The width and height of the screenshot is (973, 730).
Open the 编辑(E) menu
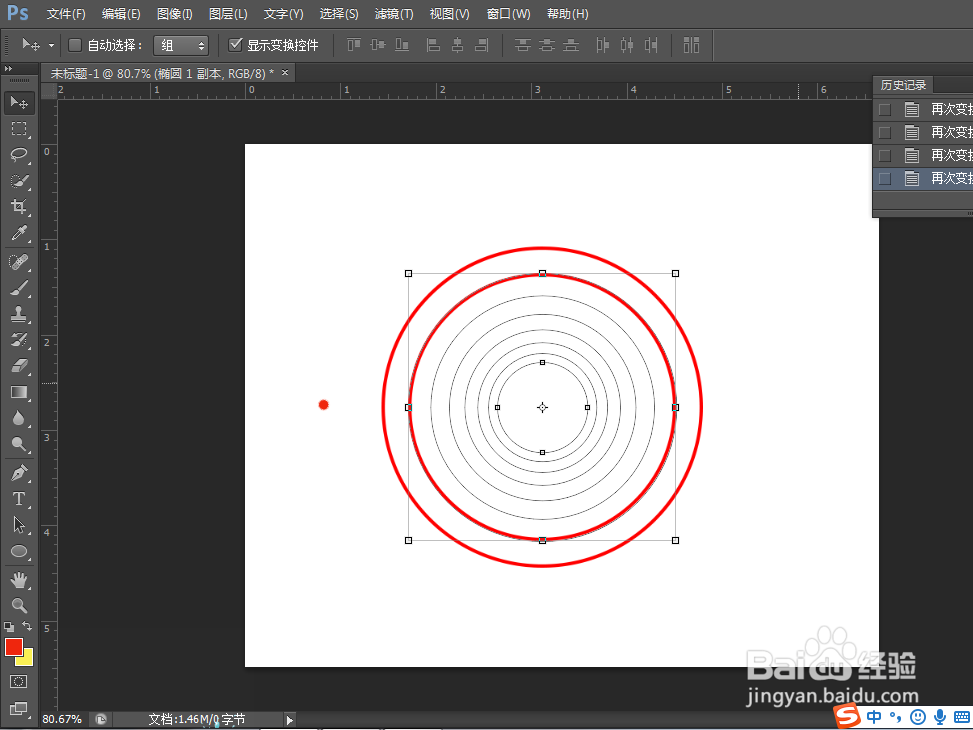coord(121,14)
